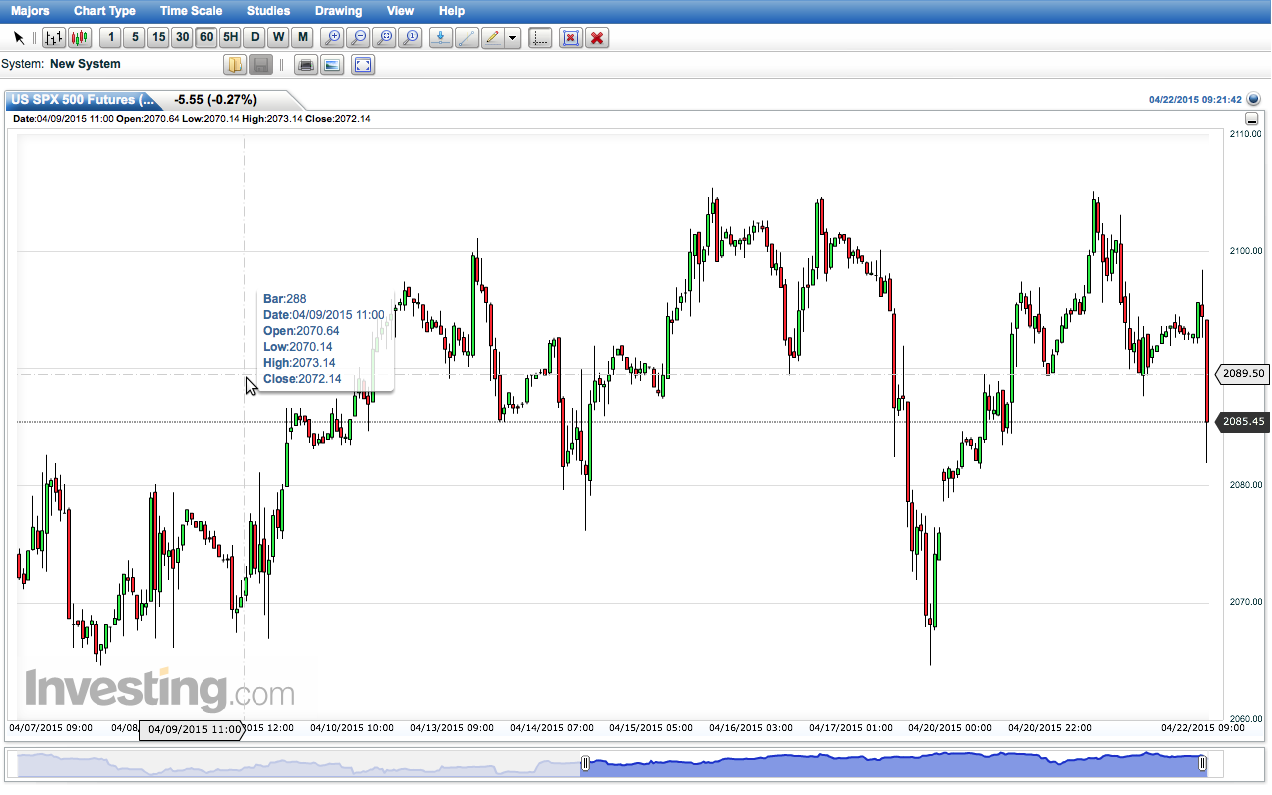This screenshot has width=1272, height=795.
Task: Collapse the chart pane with minus button
Action: coord(1252,119)
